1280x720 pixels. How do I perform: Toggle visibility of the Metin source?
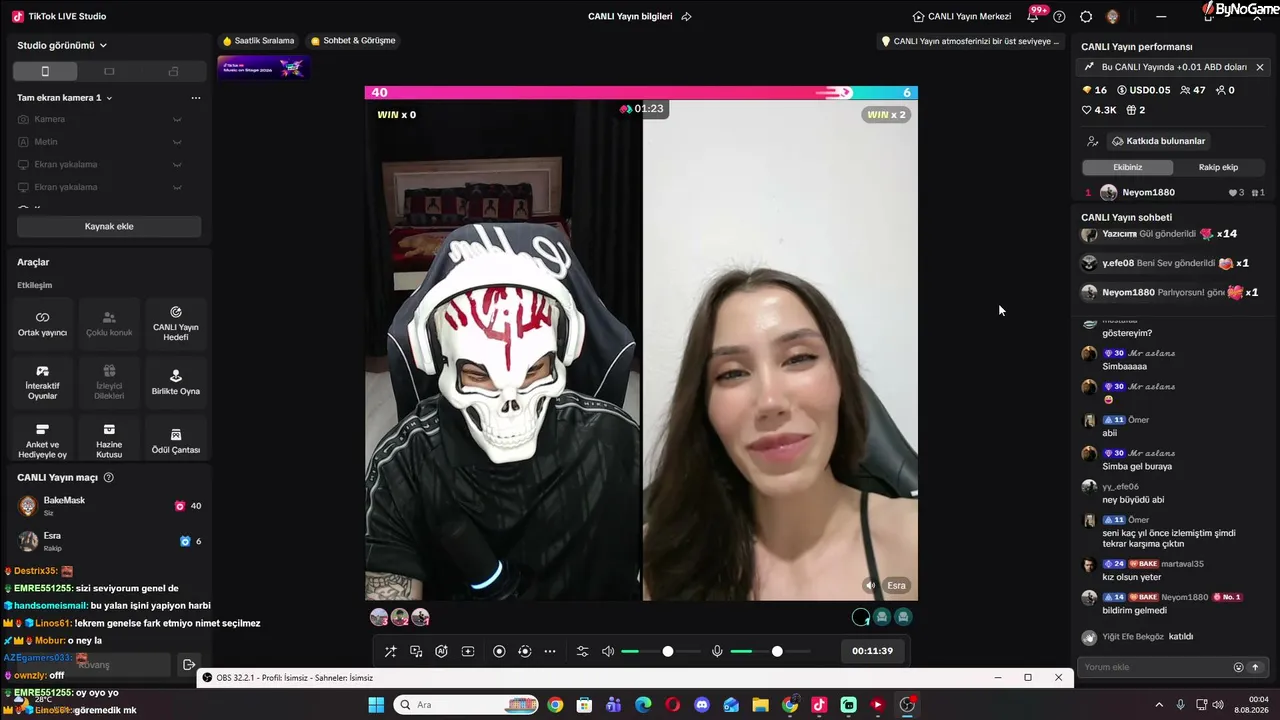[x=177, y=142]
